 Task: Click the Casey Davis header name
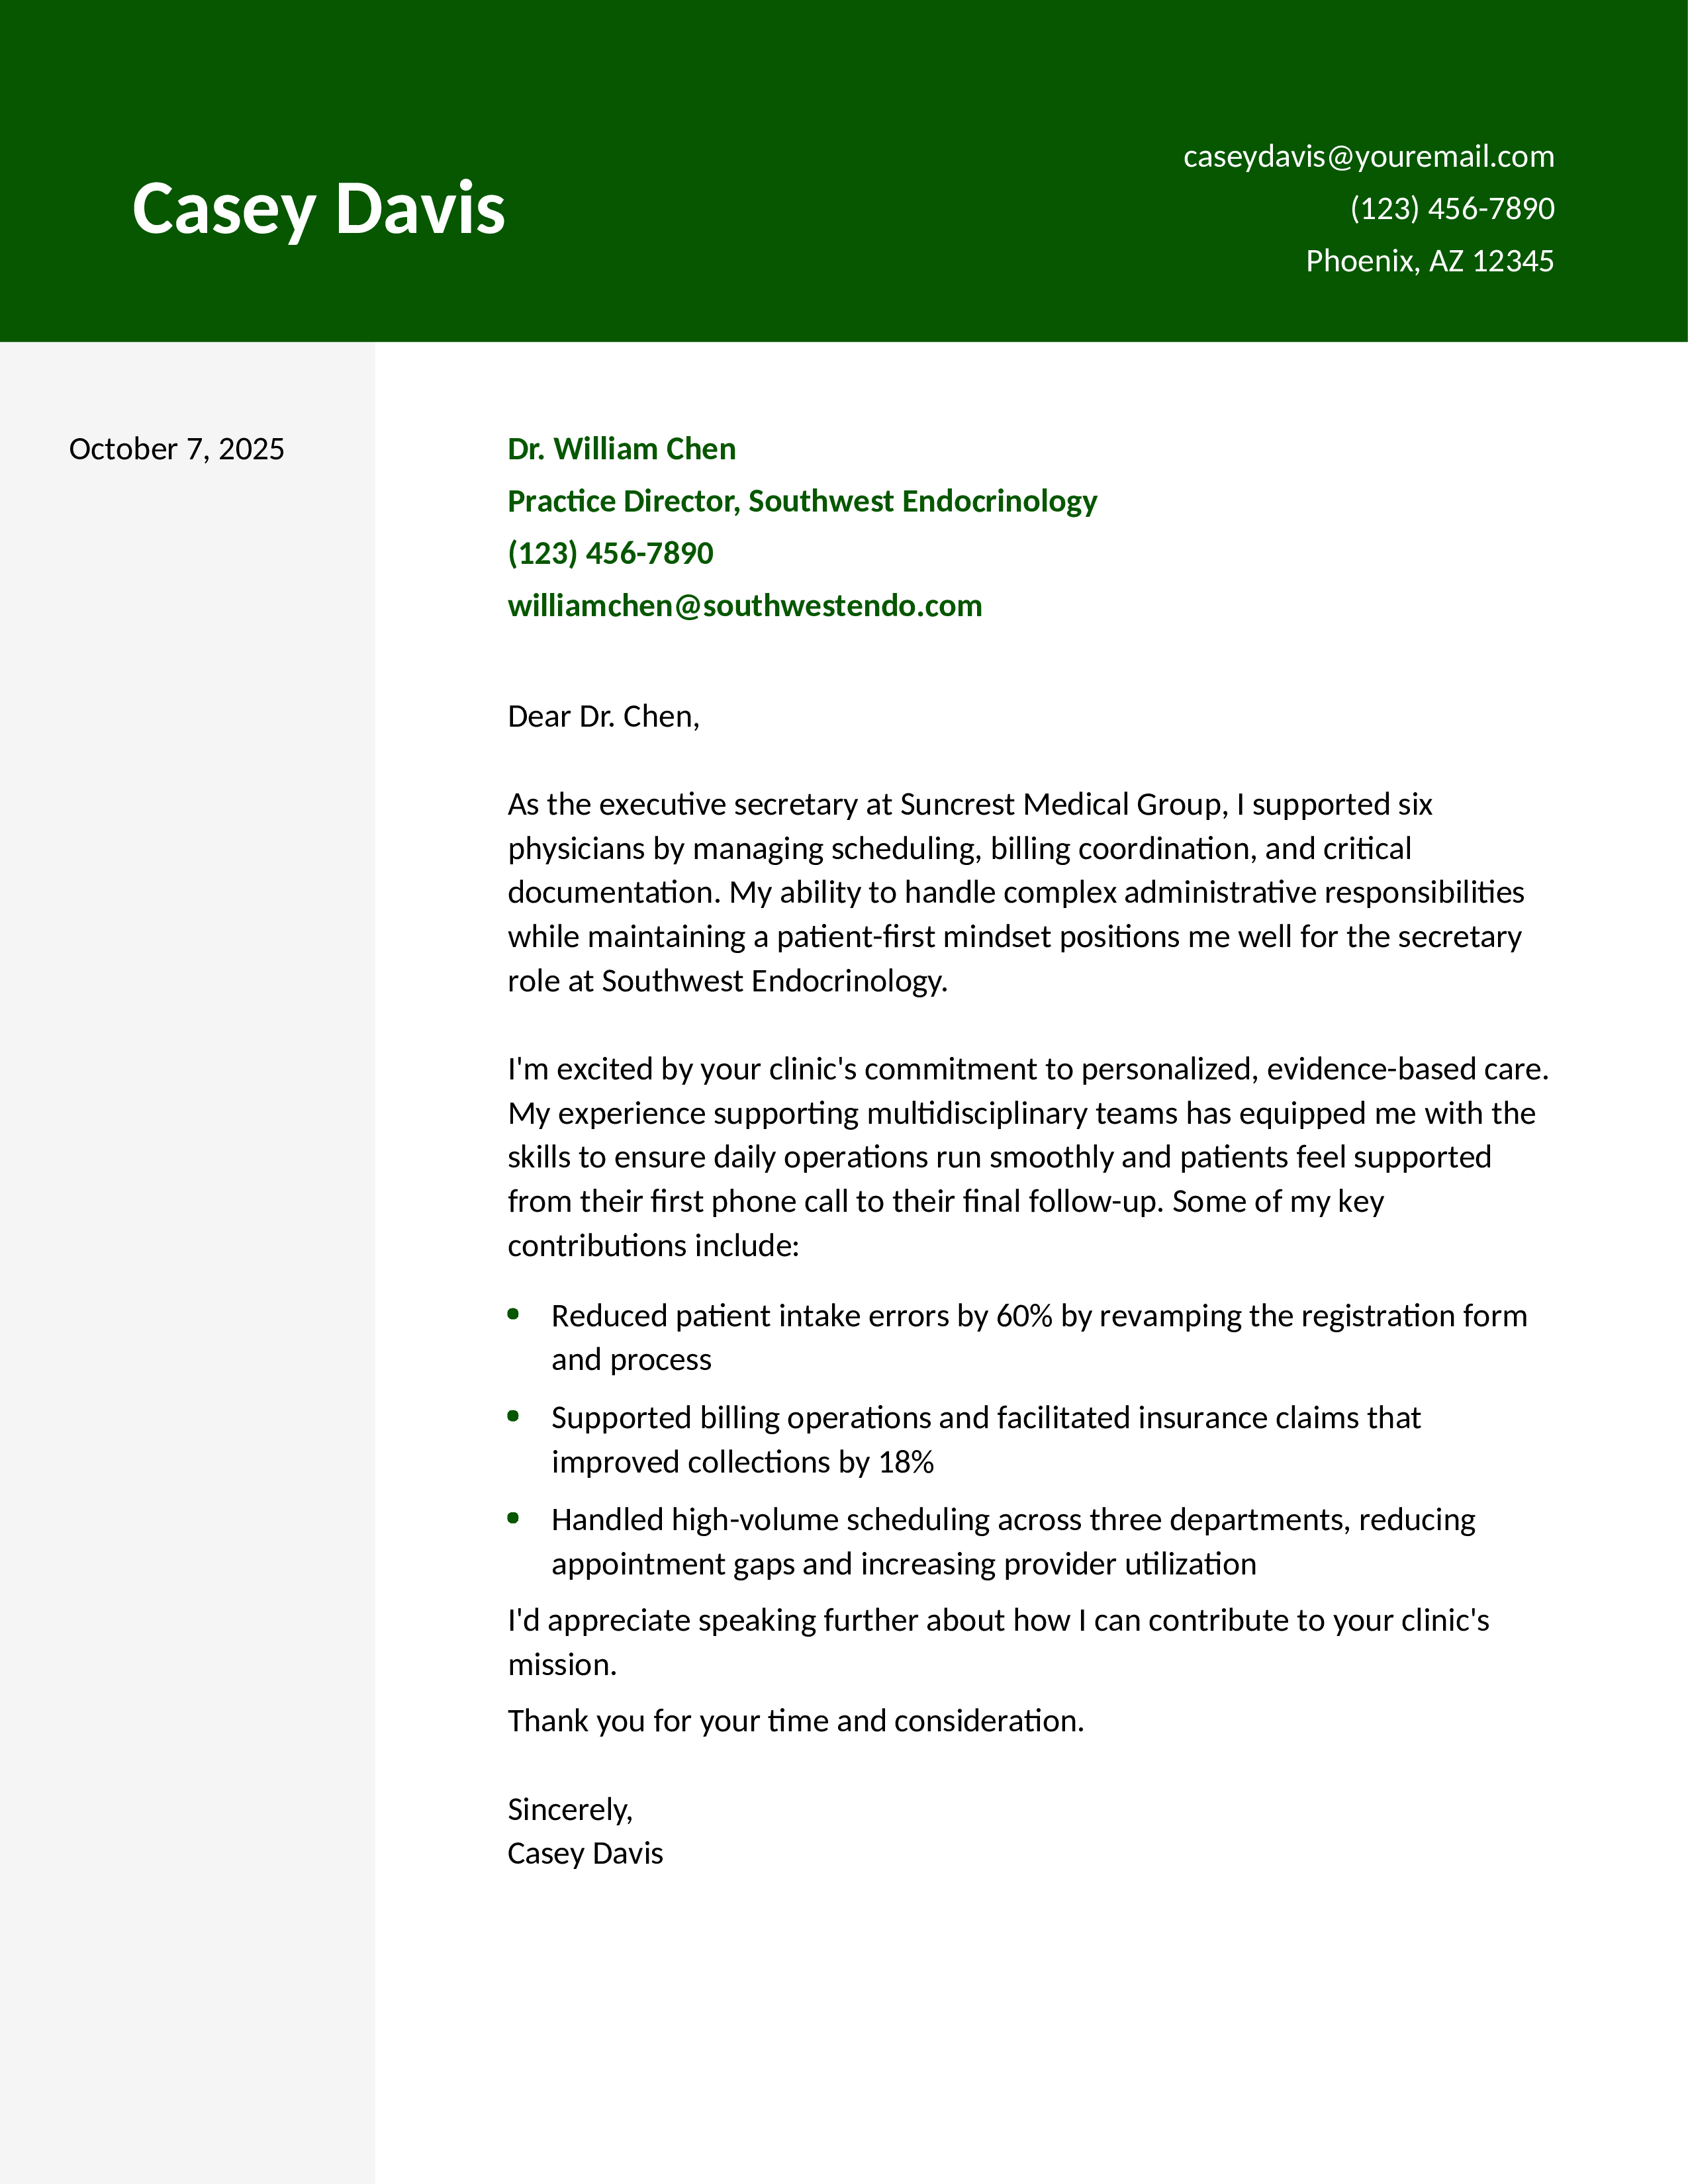(318, 209)
